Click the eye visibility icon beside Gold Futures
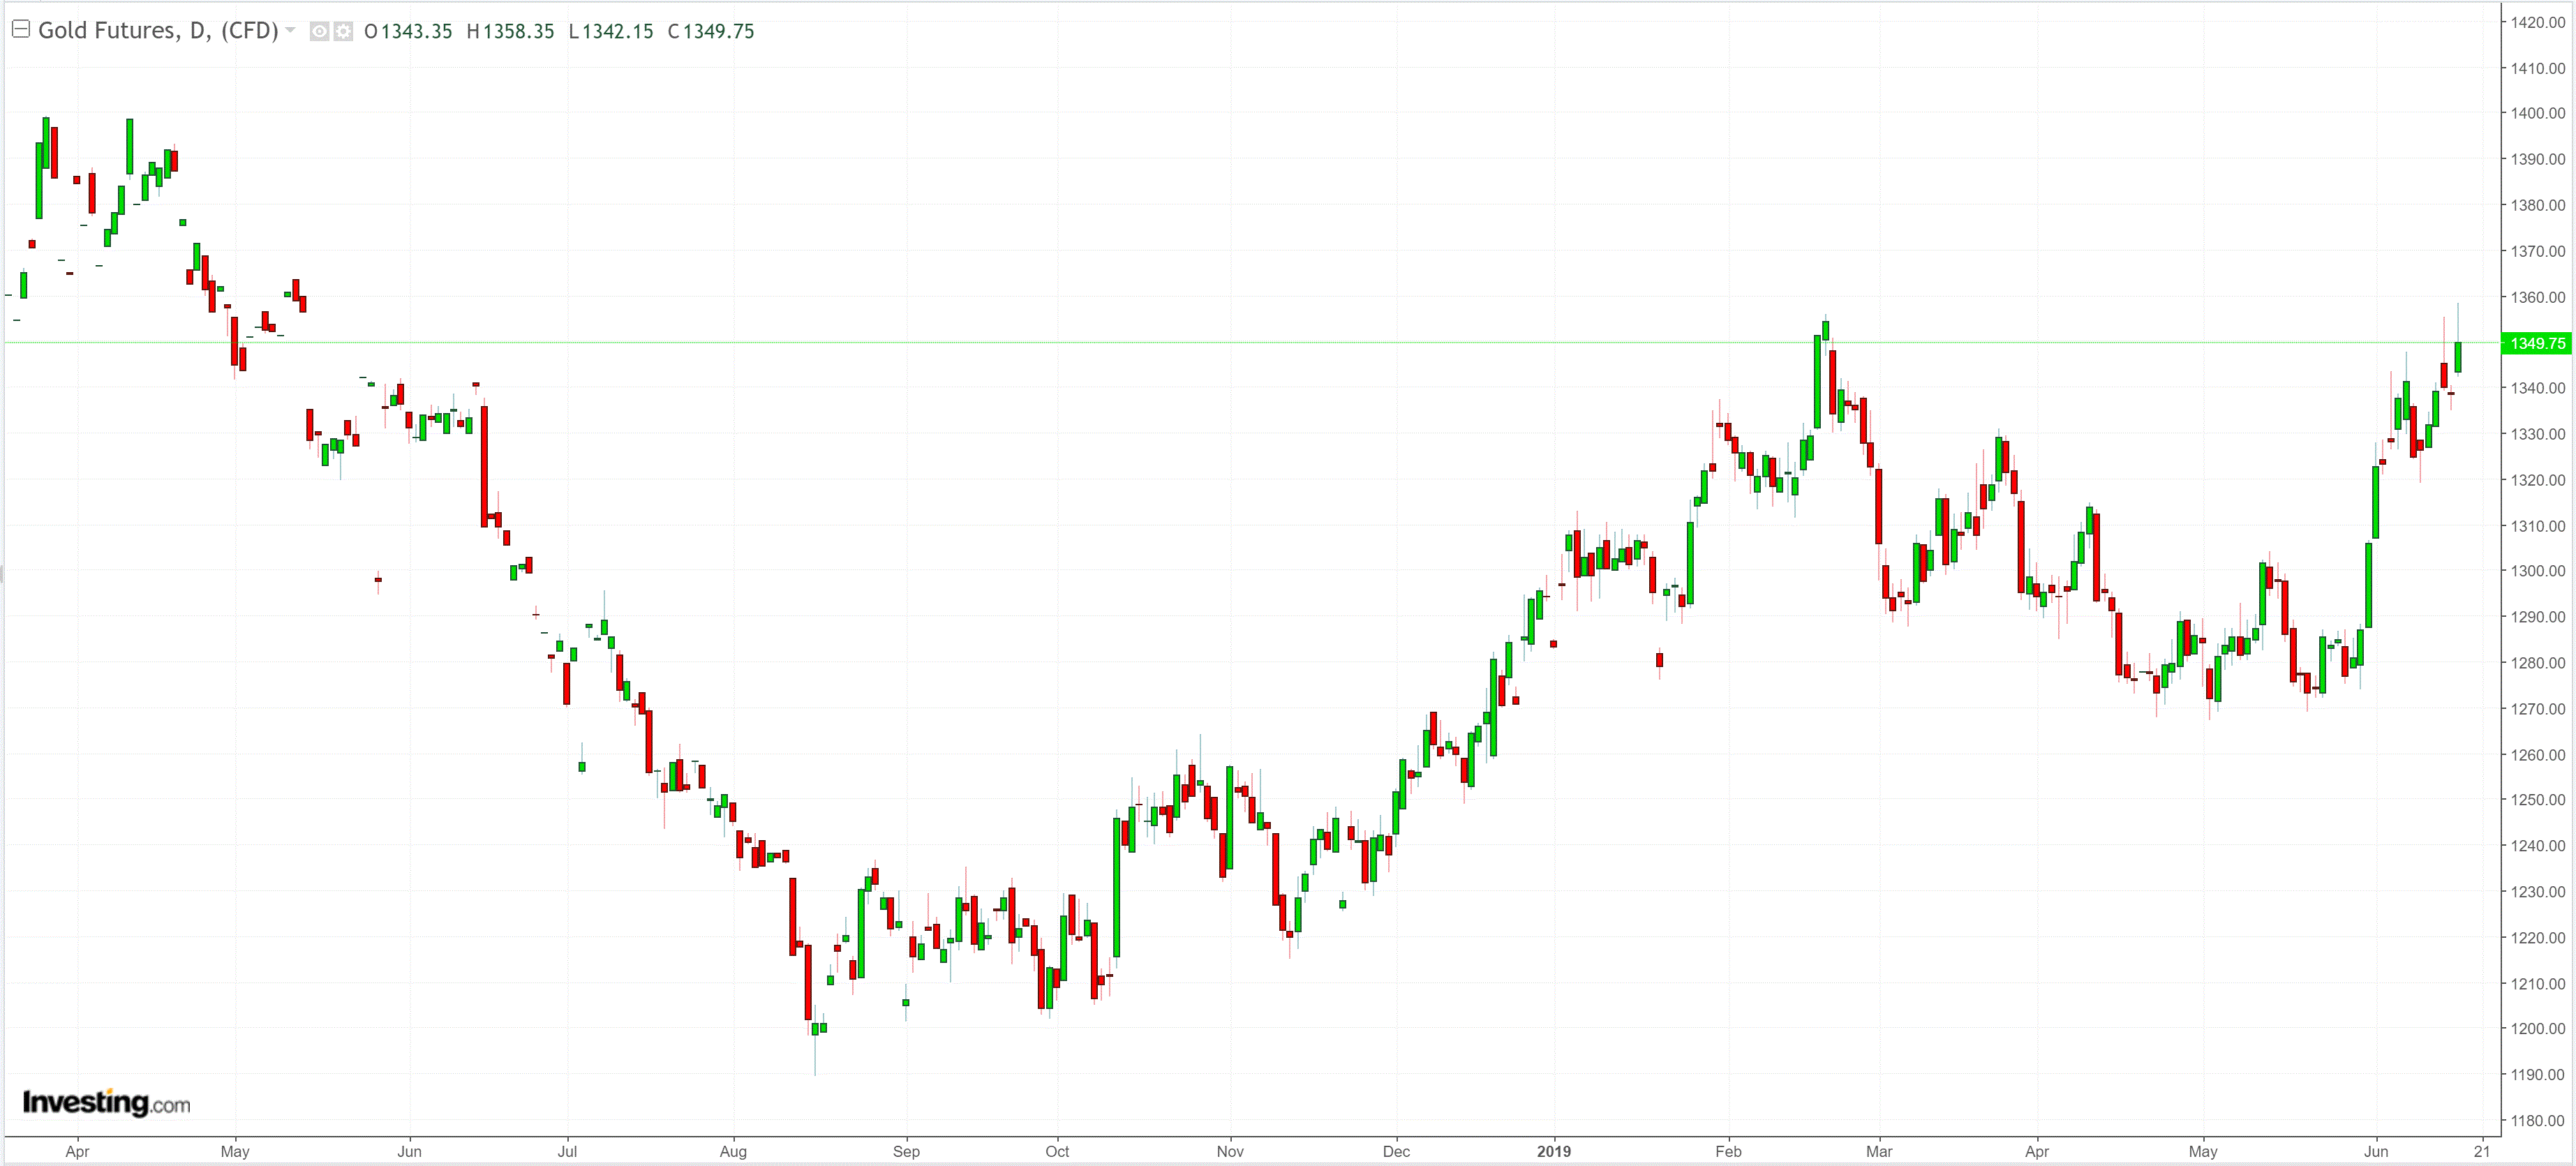This screenshot has height=1166, width=2576. tap(319, 31)
